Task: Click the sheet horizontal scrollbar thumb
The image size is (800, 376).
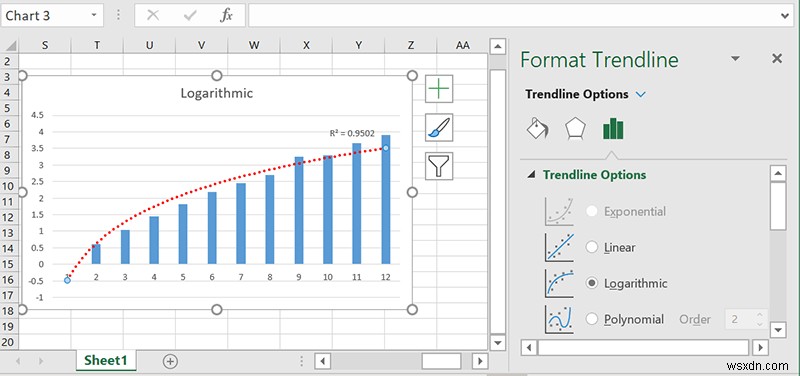Action: pyautogui.click(x=441, y=361)
